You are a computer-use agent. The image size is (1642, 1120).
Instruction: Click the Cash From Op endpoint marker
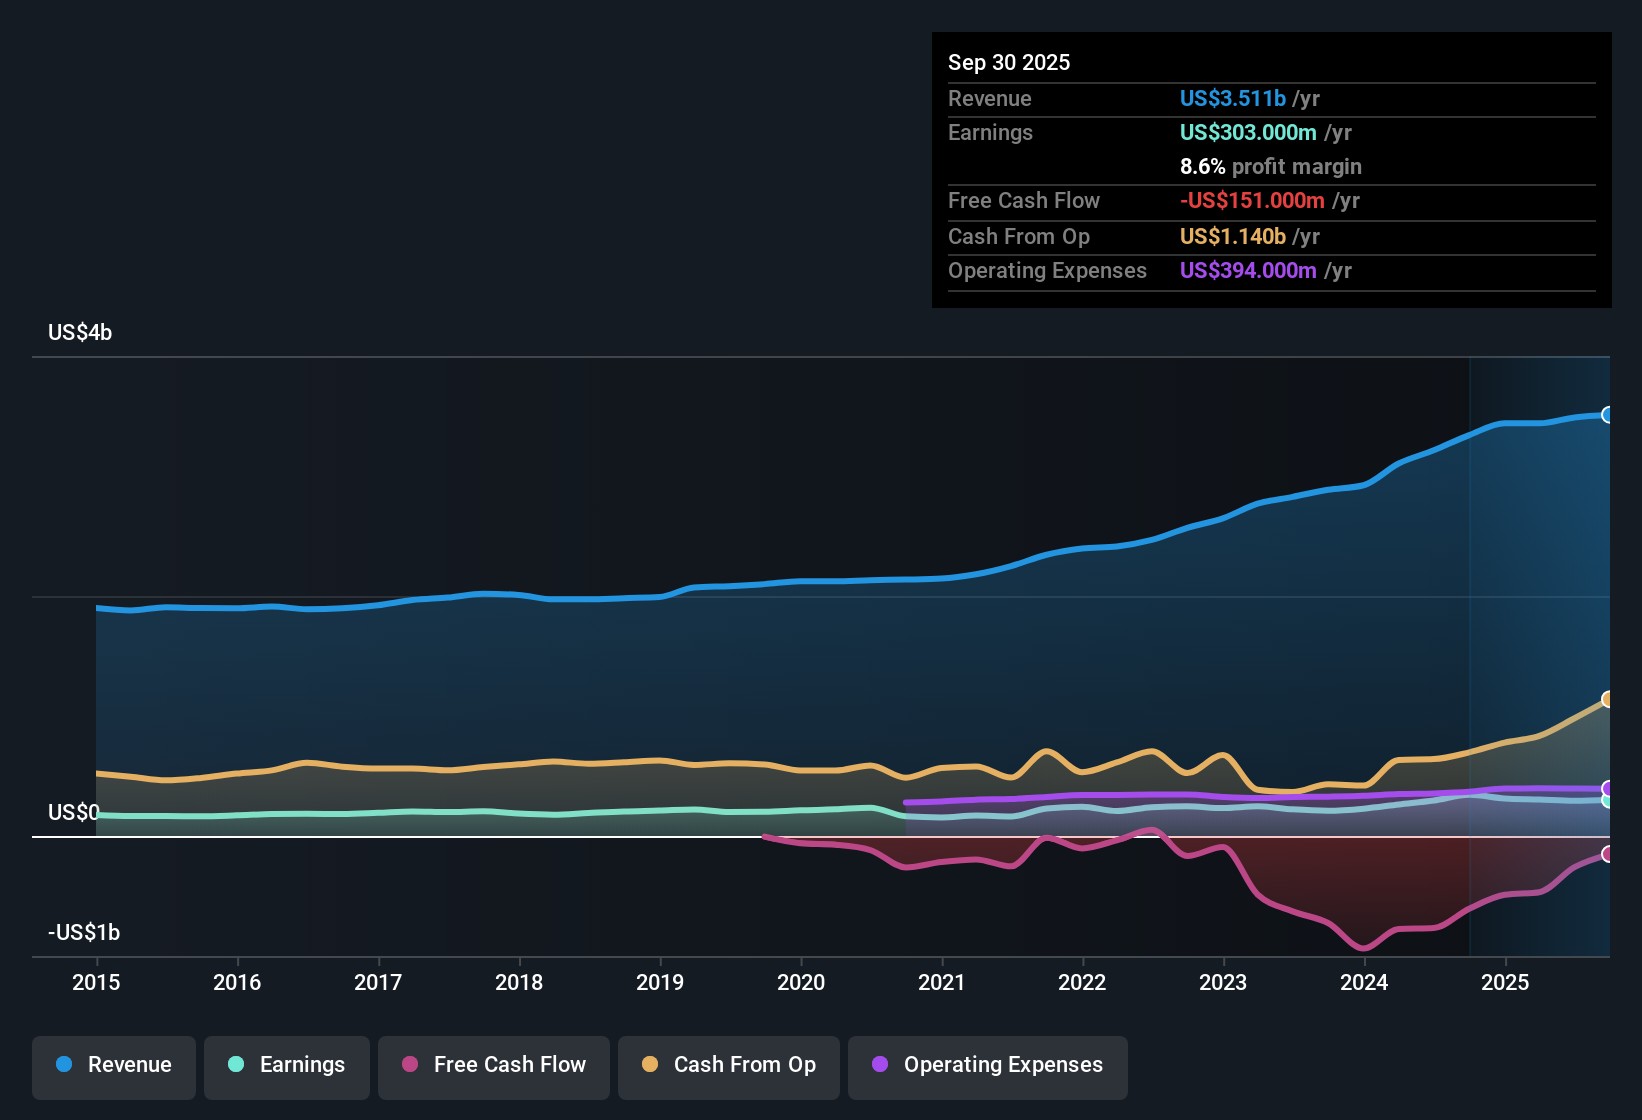tap(1608, 698)
